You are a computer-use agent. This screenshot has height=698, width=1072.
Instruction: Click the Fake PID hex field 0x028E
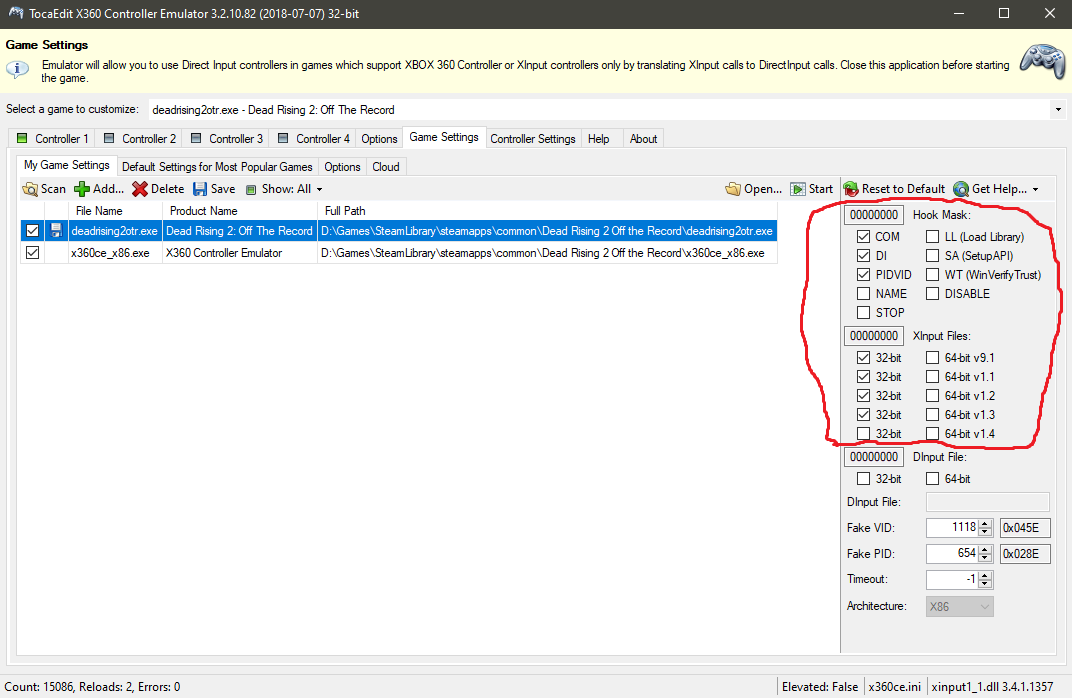1025,554
